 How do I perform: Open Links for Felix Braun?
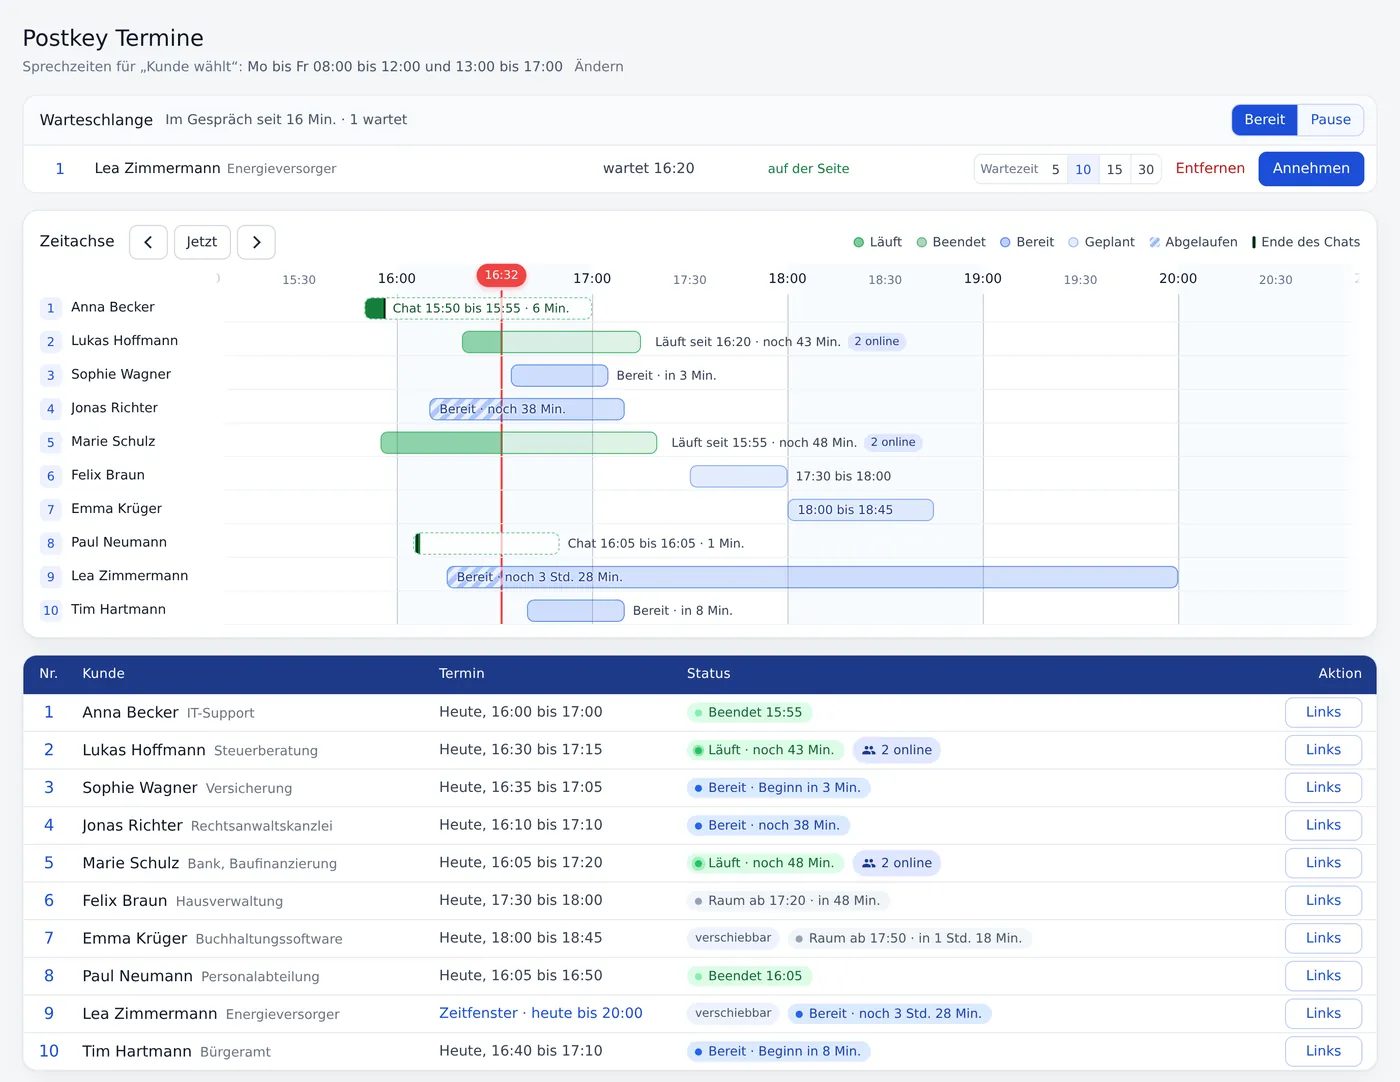coord(1323,901)
